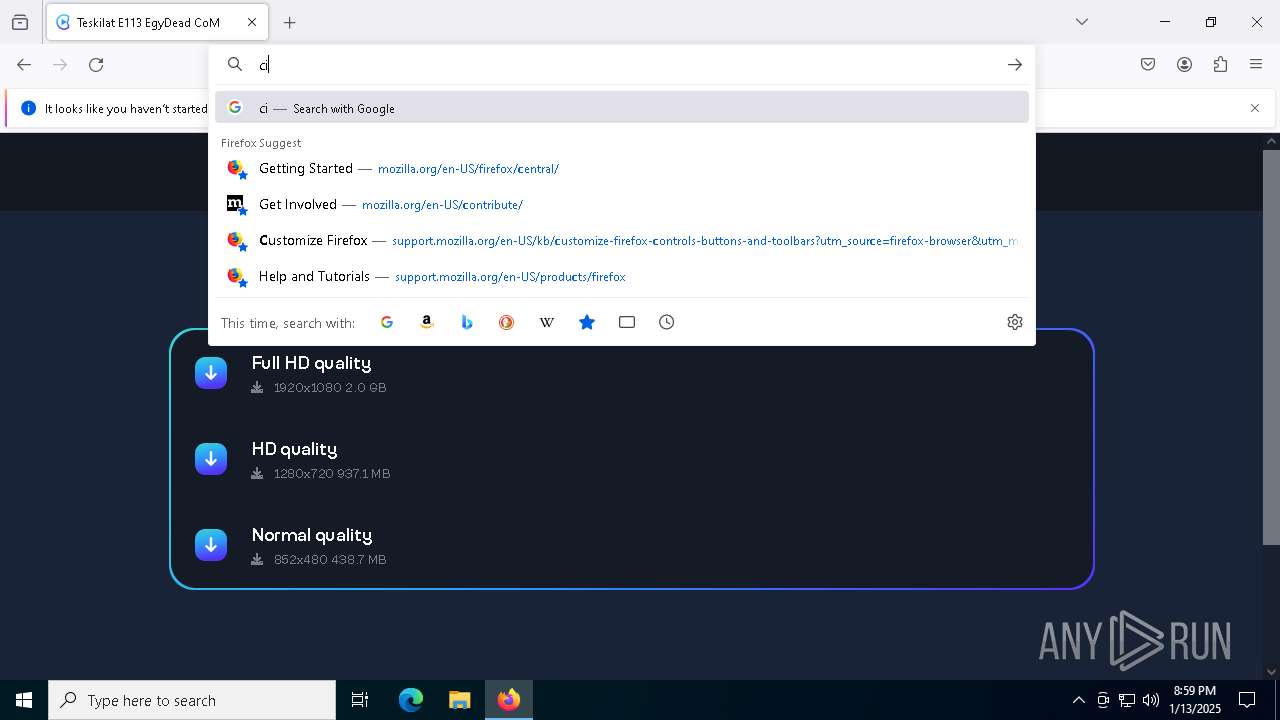Image resolution: width=1280 pixels, height=720 pixels.
Task: Open Task View on taskbar
Action: tap(360, 700)
